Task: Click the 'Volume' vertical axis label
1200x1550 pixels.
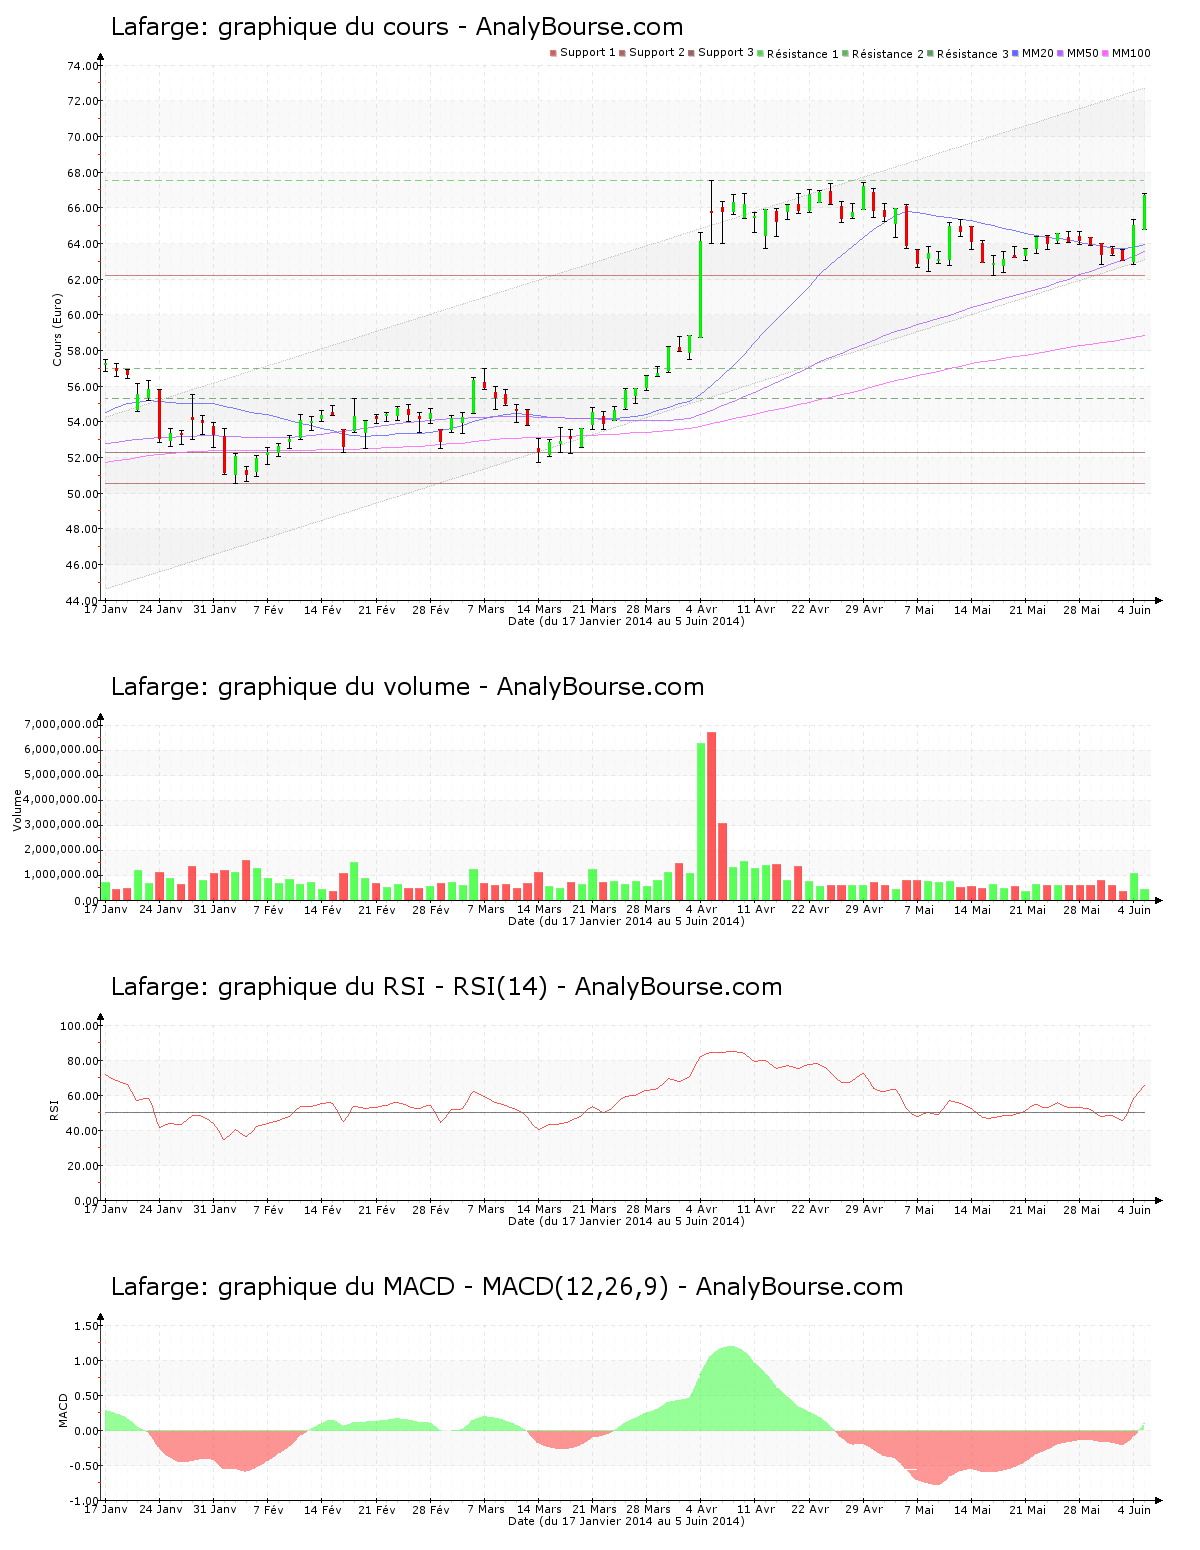Action: pyautogui.click(x=17, y=810)
